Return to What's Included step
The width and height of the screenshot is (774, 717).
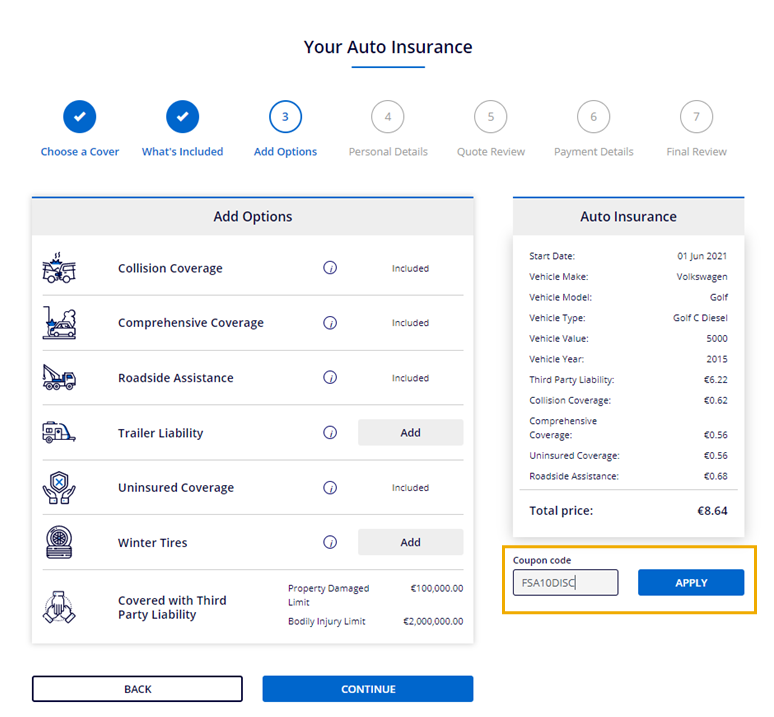[182, 117]
